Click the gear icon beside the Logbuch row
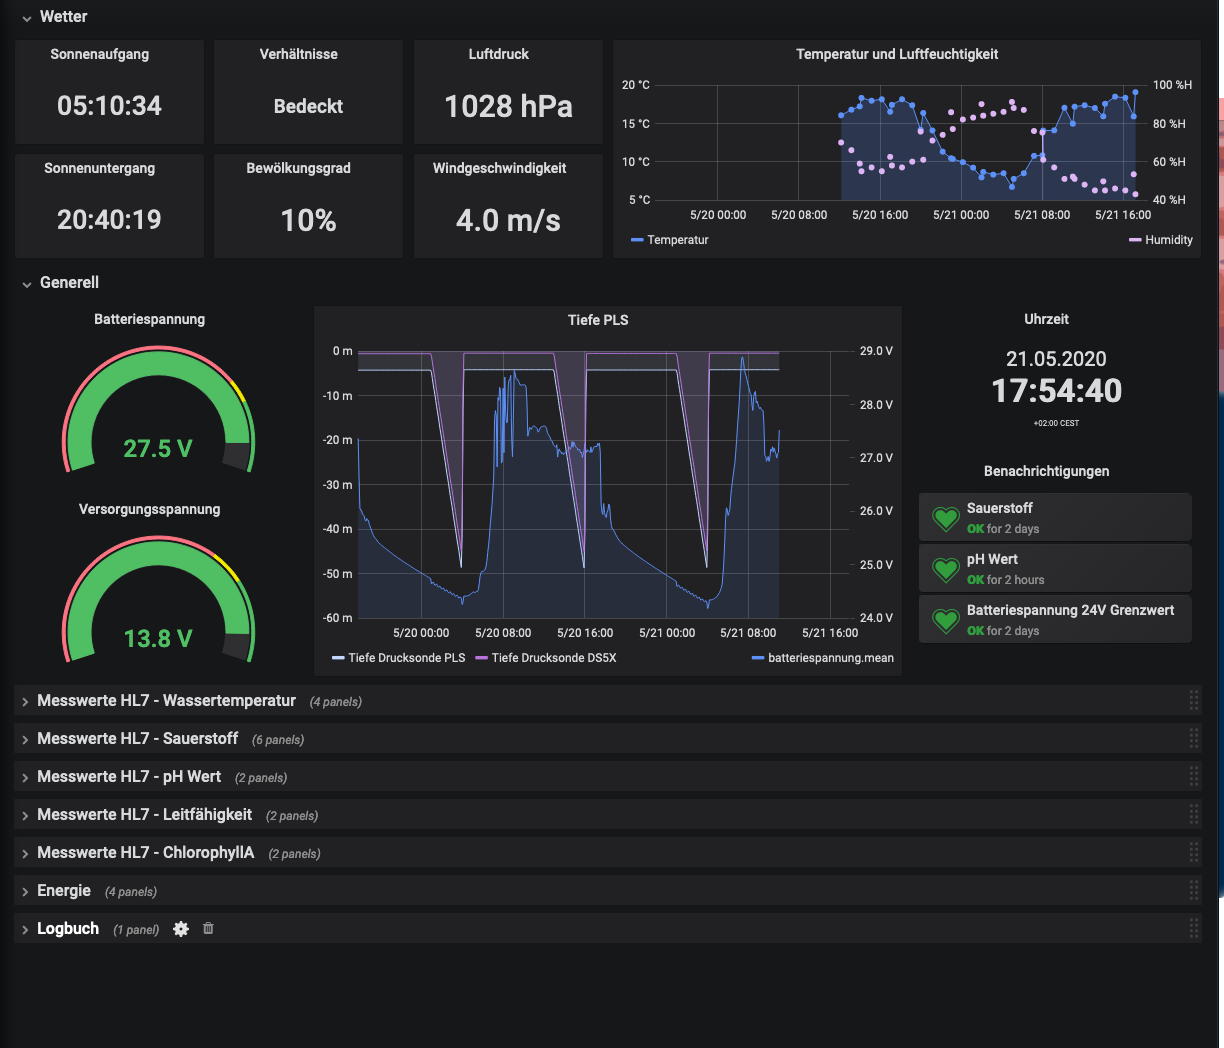 (x=181, y=929)
